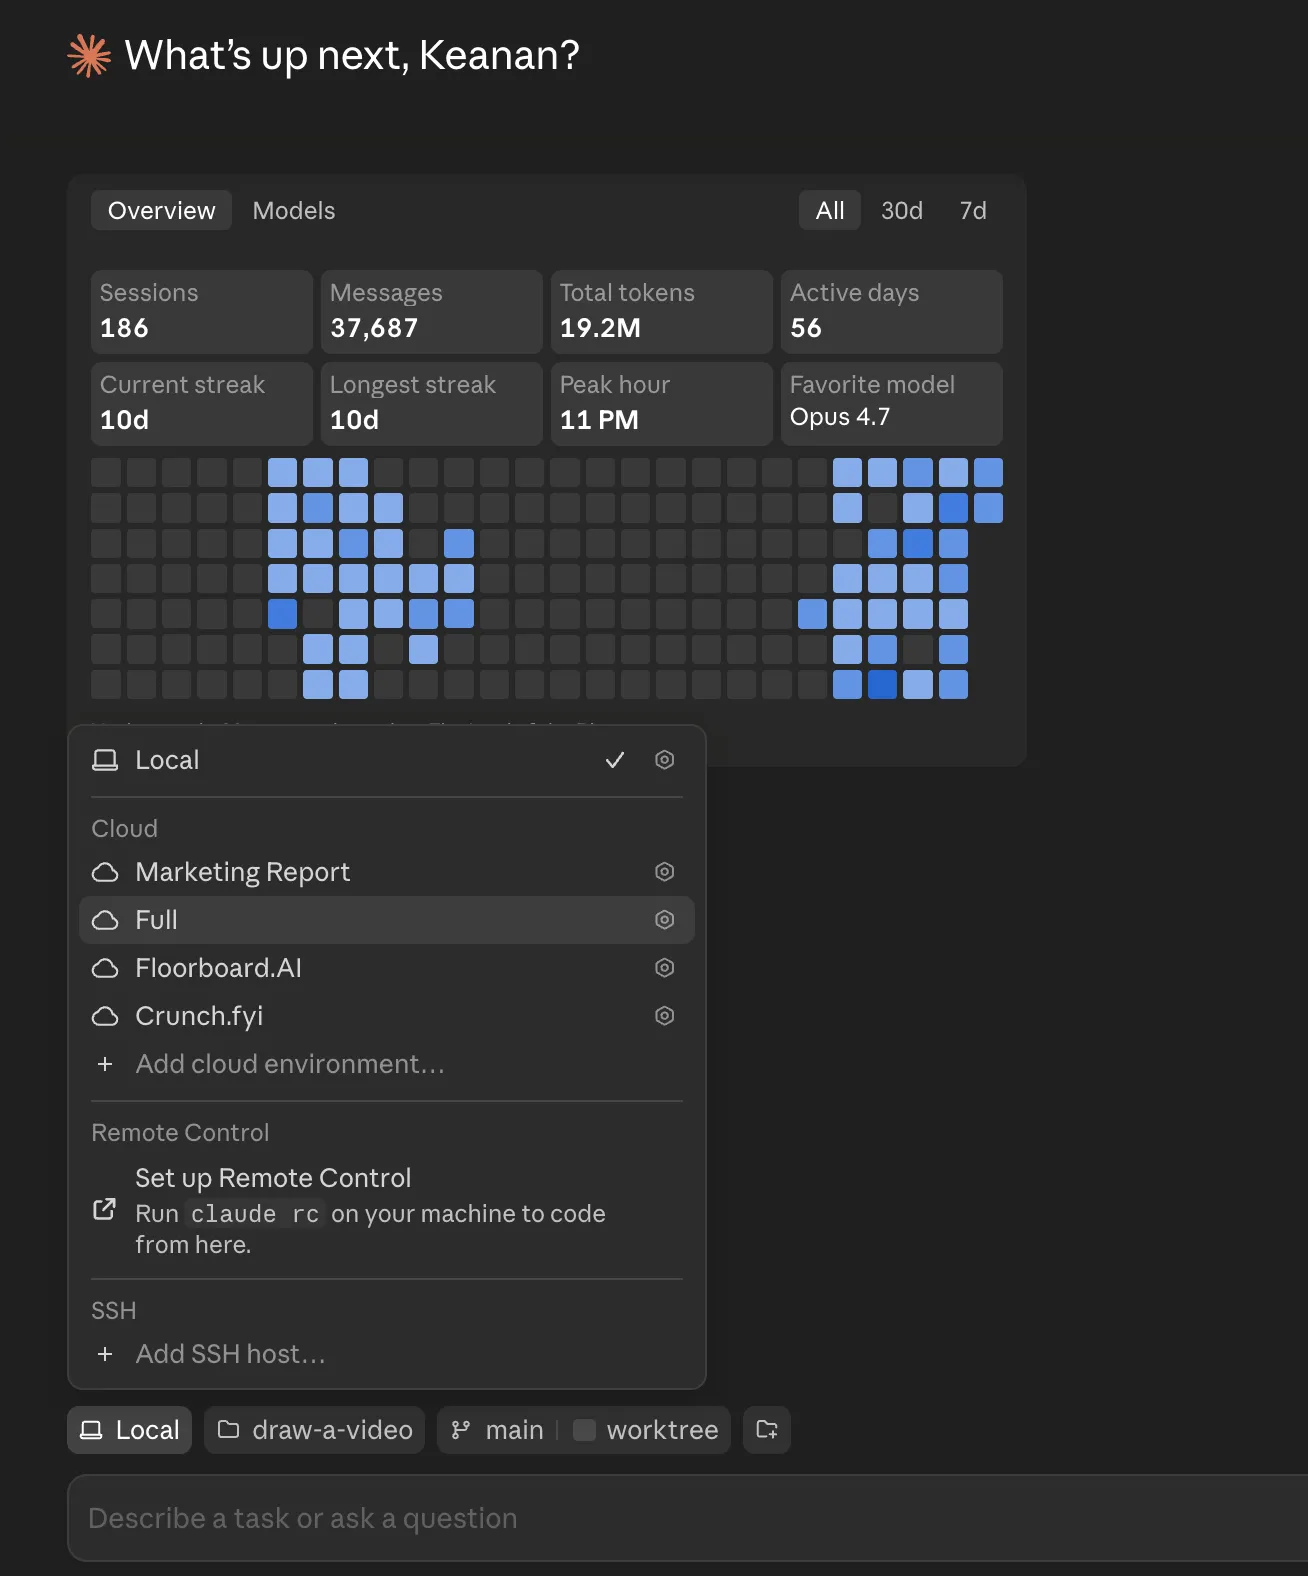Viewport: 1308px width, 1576px height.
Task: Click checkmark next to Local environment
Action: (x=615, y=760)
